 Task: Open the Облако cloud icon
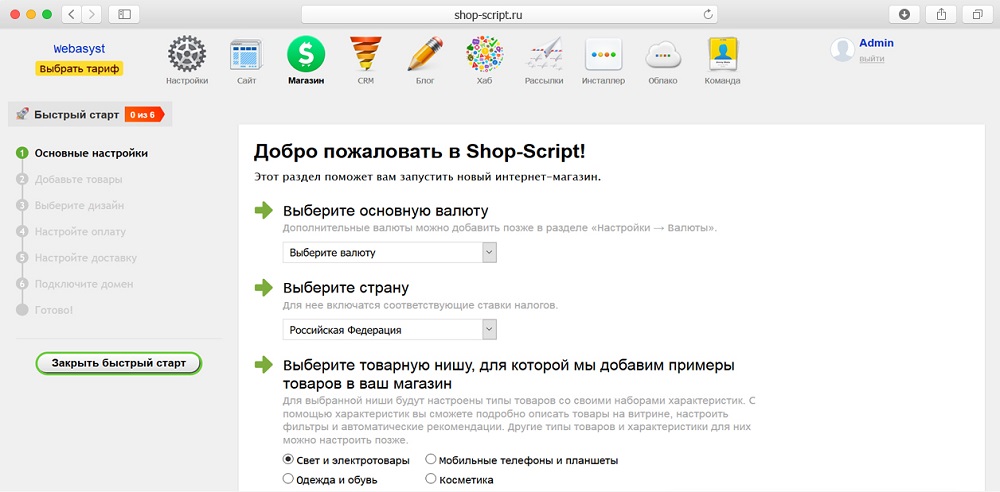[663, 56]
